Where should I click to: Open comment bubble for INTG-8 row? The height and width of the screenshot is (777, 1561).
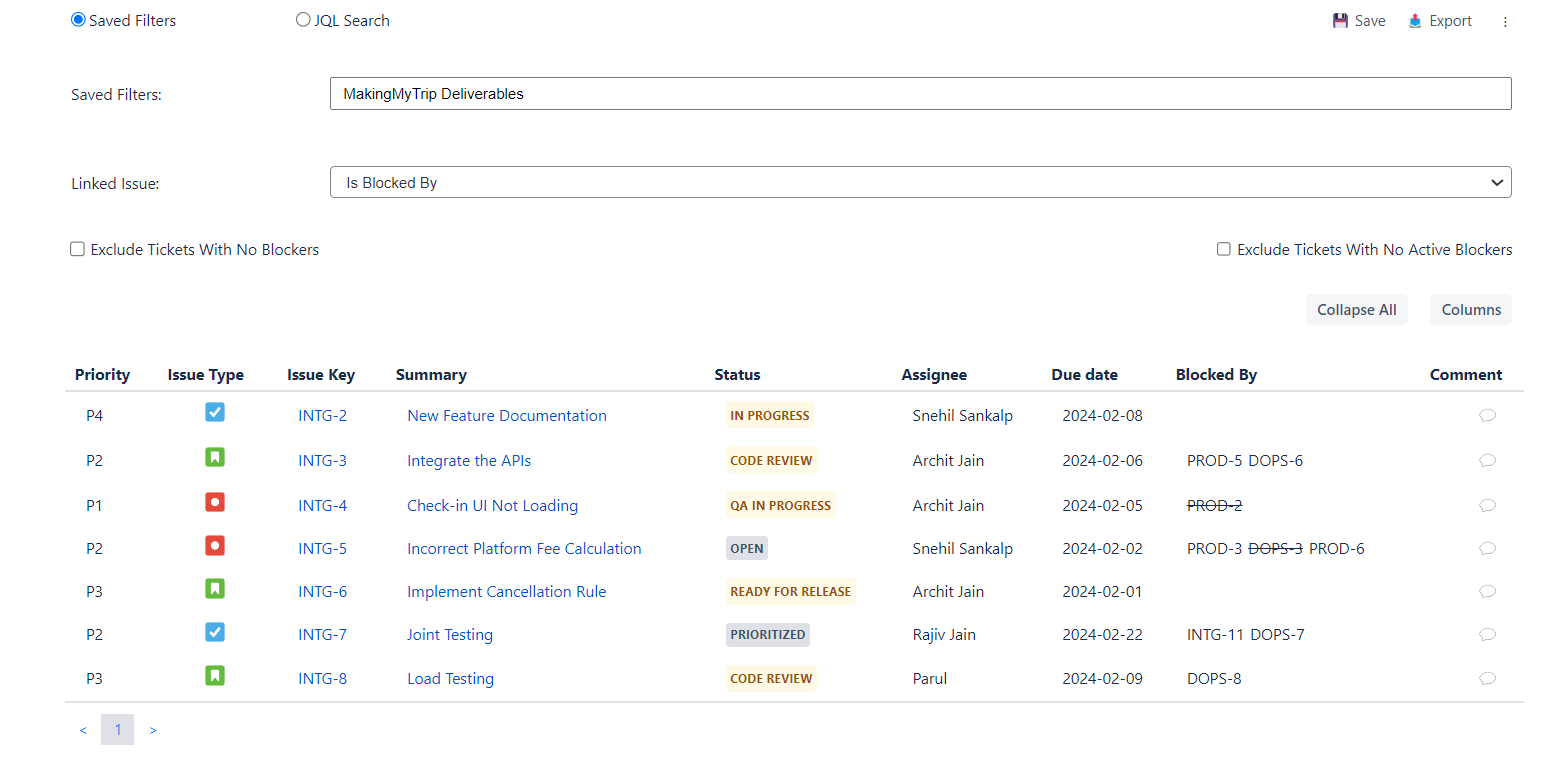coord(1487,679)
